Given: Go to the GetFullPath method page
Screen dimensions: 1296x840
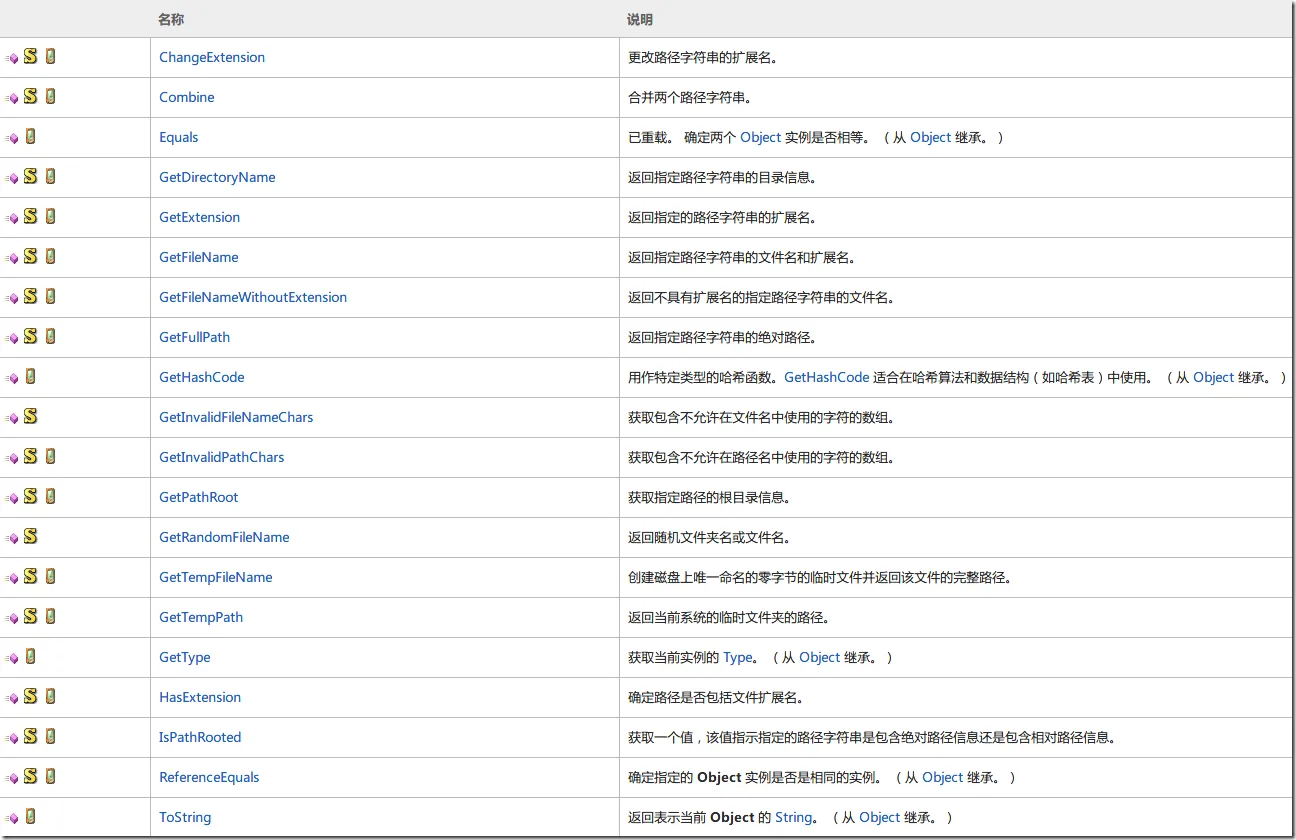Looking at the screenshot, I should click(x=195, y=337).
